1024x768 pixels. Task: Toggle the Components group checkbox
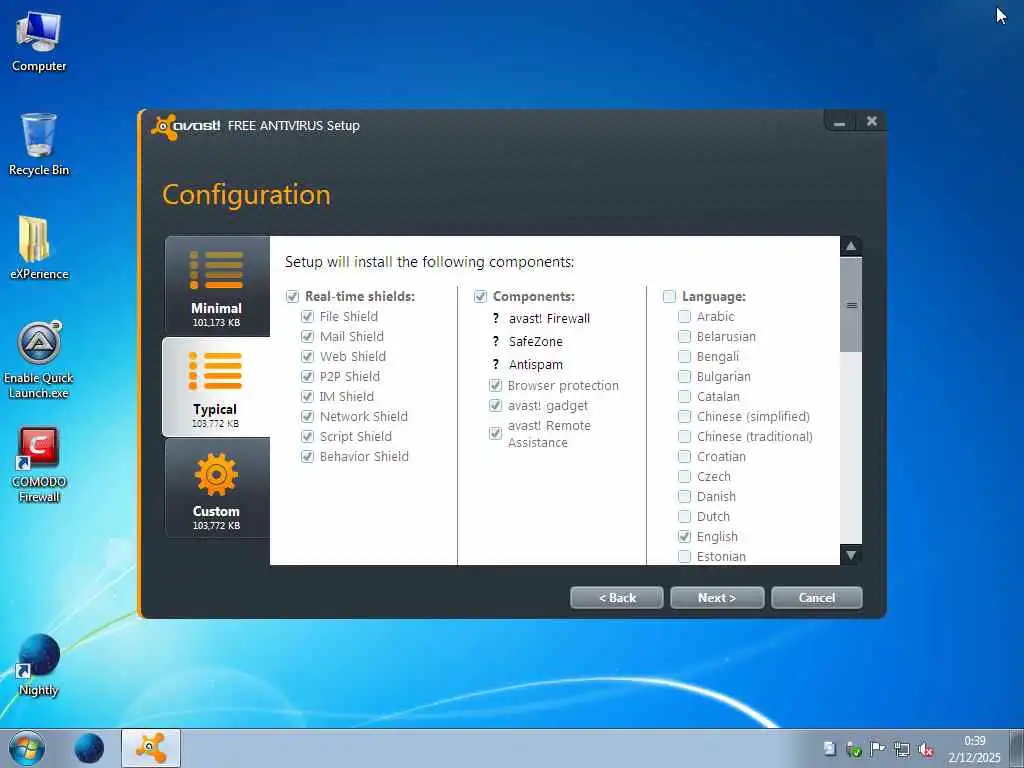[481, 296]
